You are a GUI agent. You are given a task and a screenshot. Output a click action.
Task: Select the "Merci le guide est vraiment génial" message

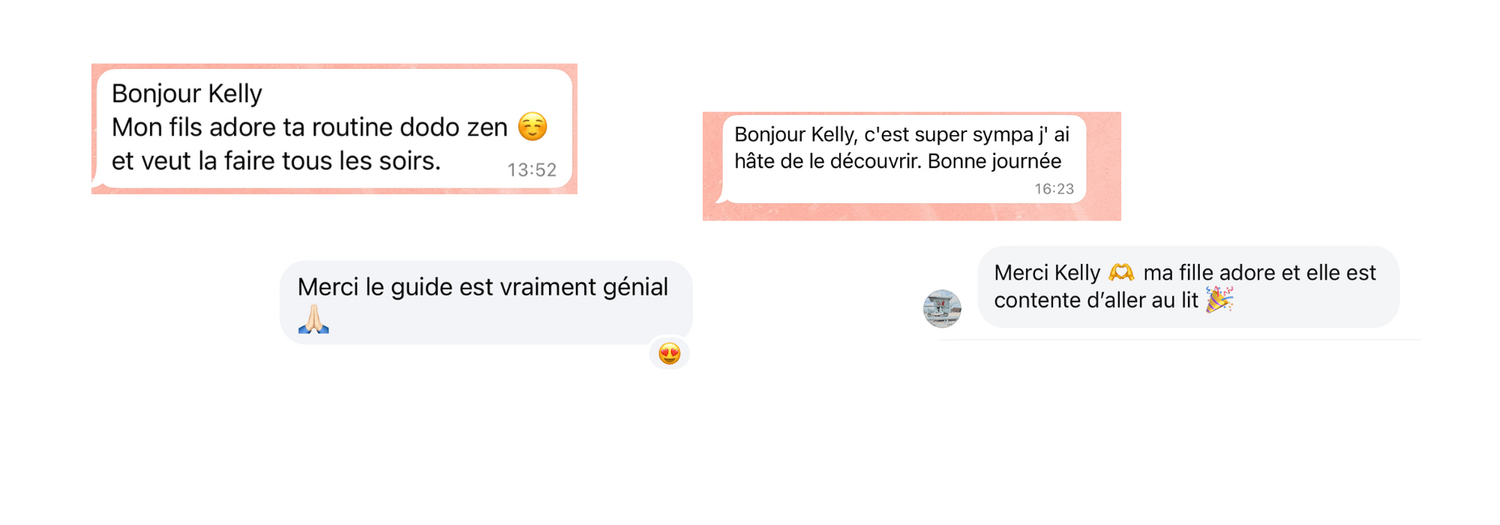point(483,288)
